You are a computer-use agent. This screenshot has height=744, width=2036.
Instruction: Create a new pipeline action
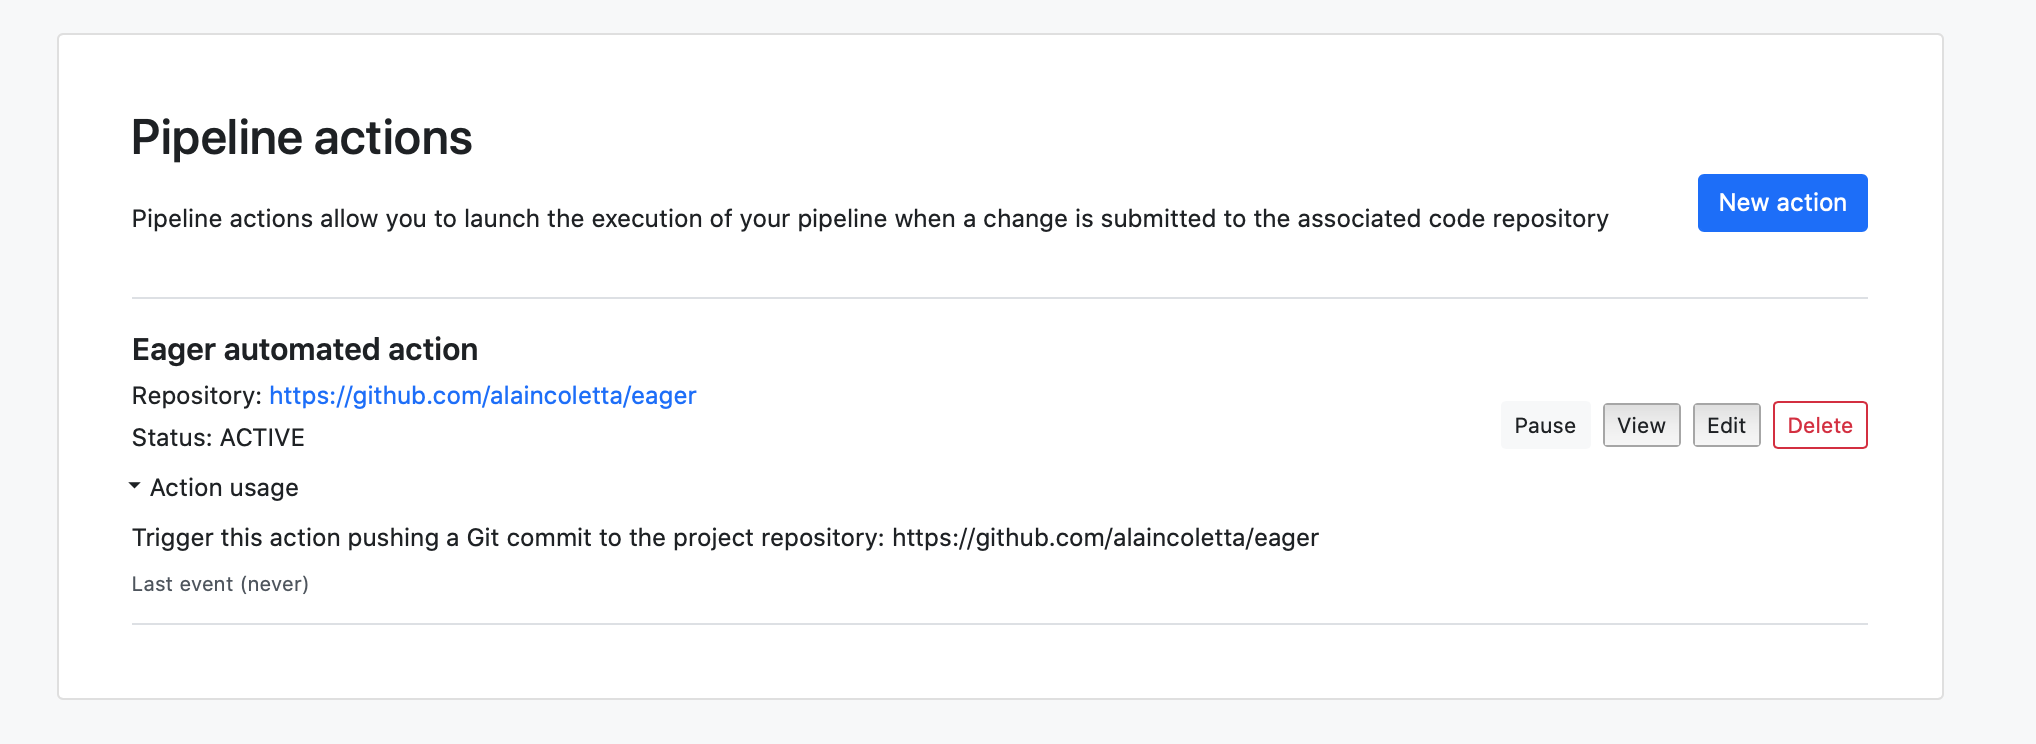(x=1782, y=203)
